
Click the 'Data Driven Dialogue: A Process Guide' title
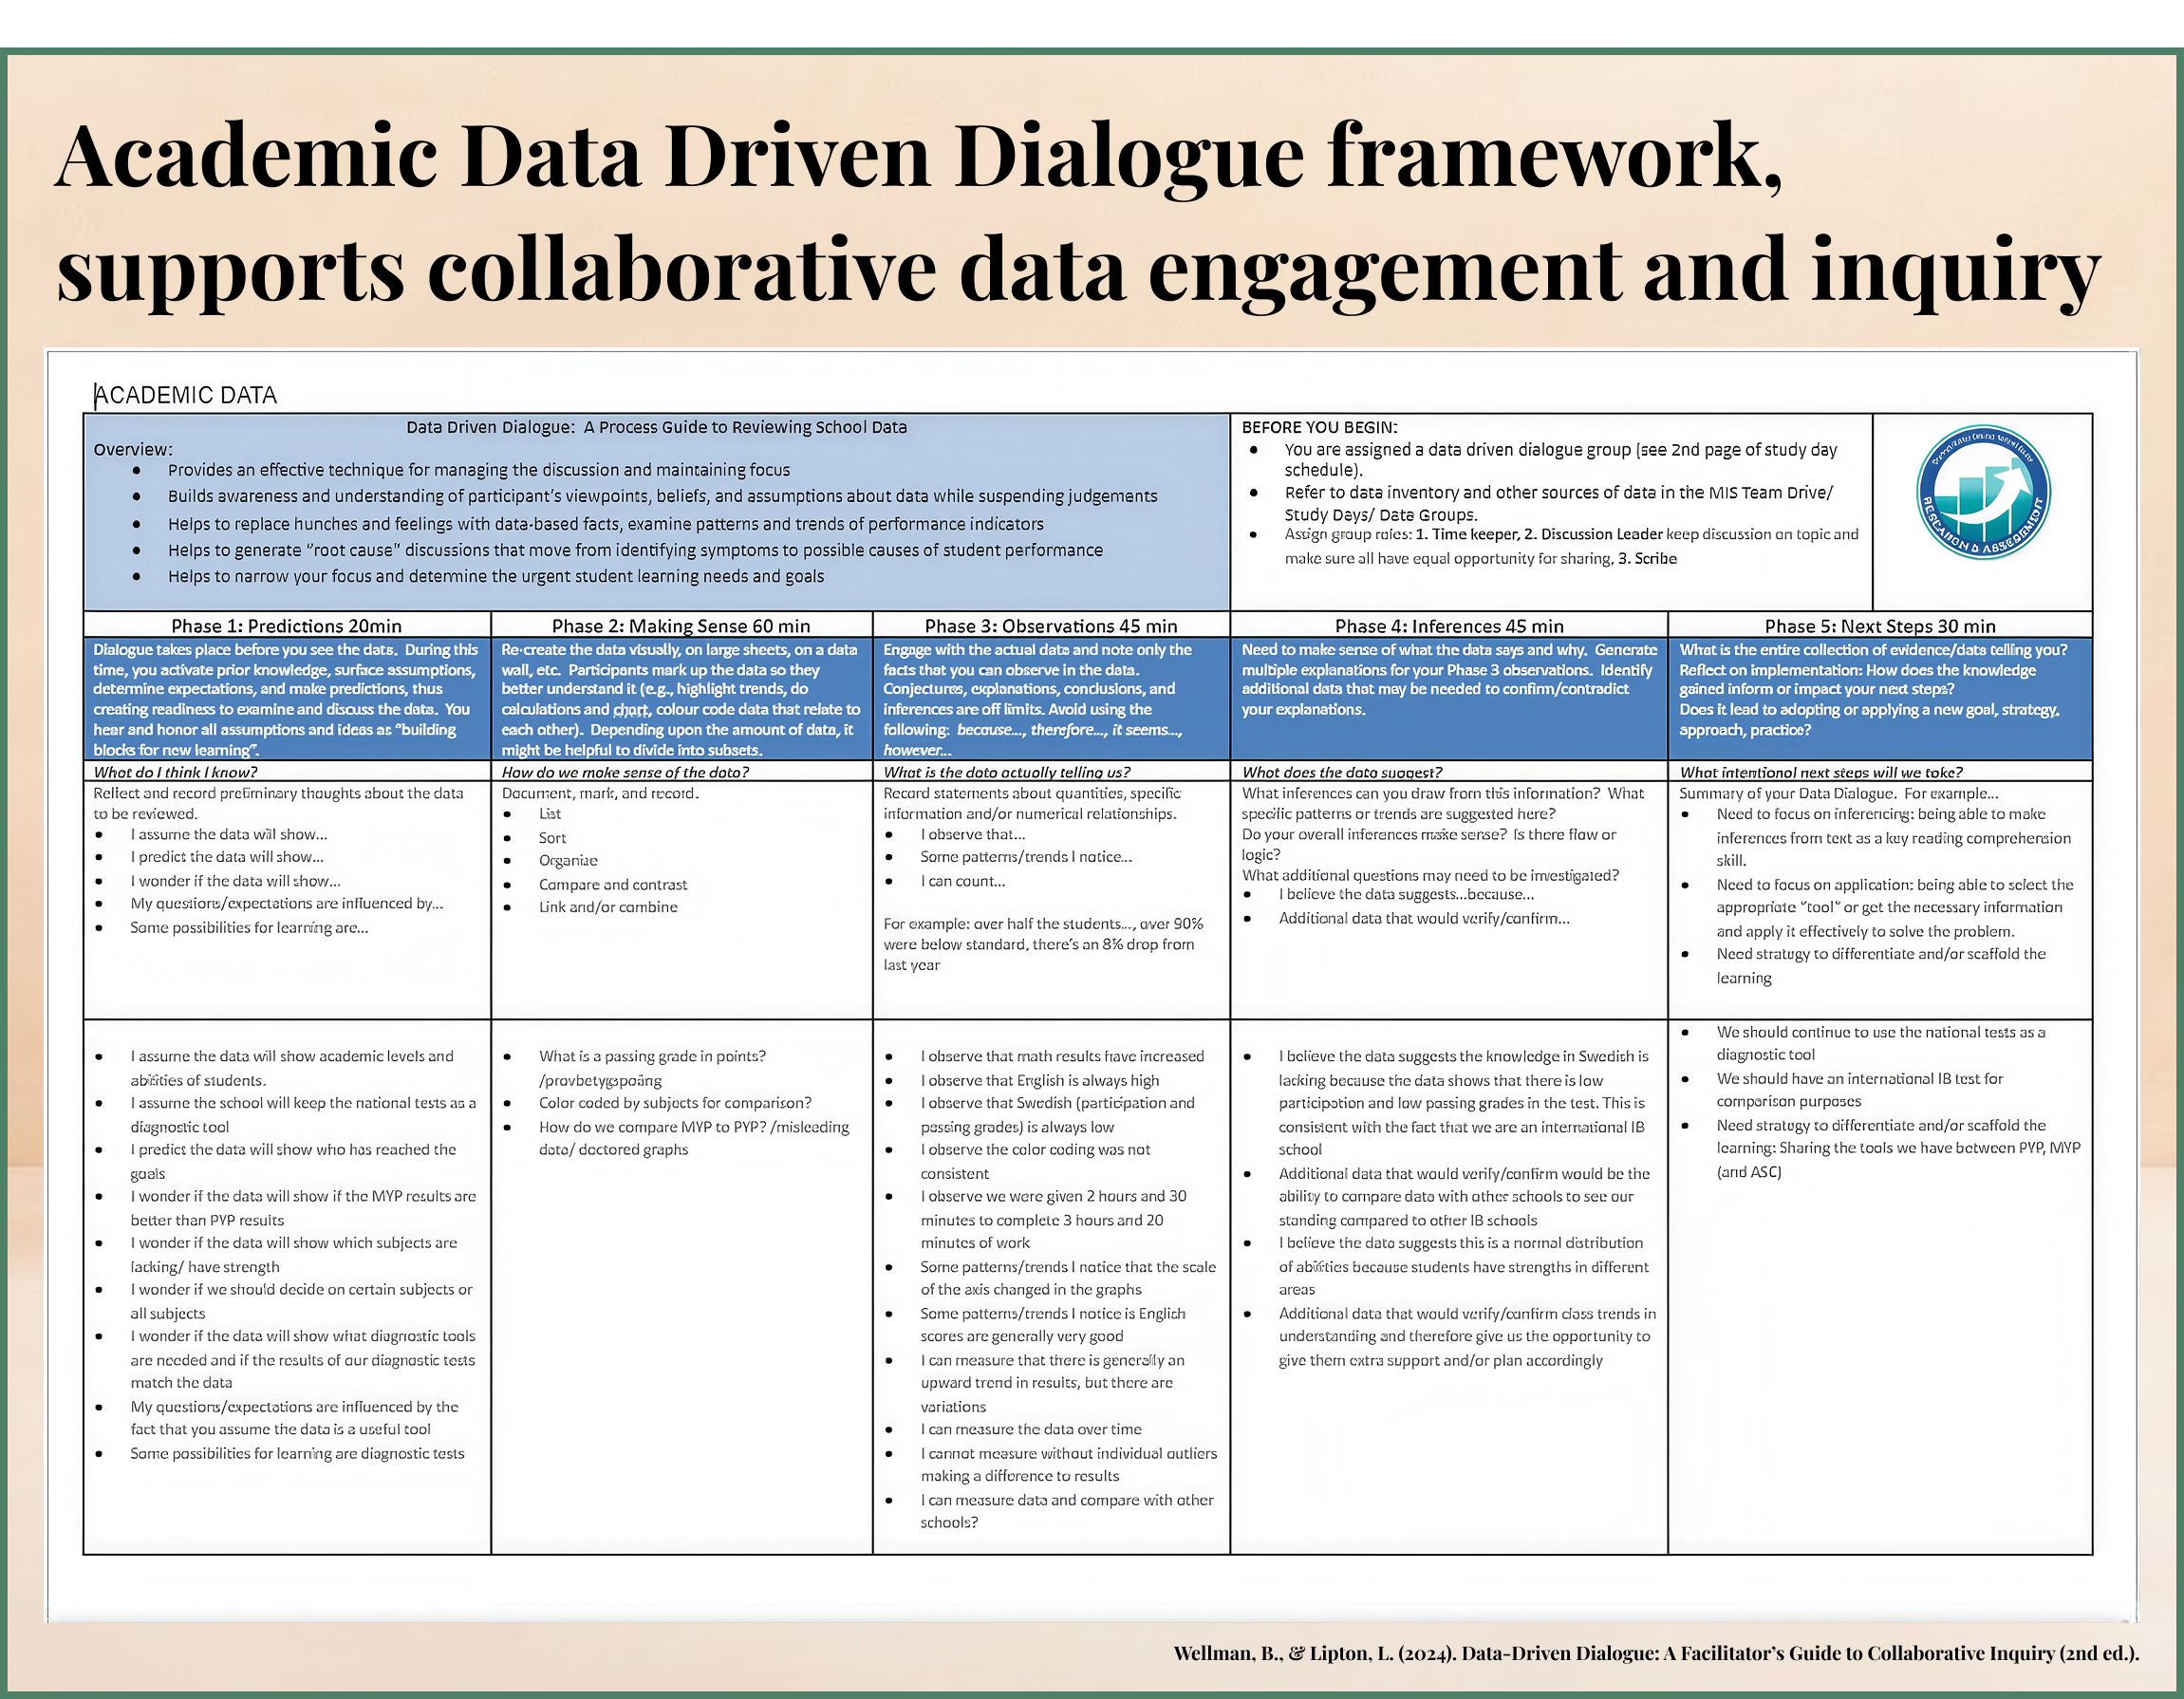(657, 427)
